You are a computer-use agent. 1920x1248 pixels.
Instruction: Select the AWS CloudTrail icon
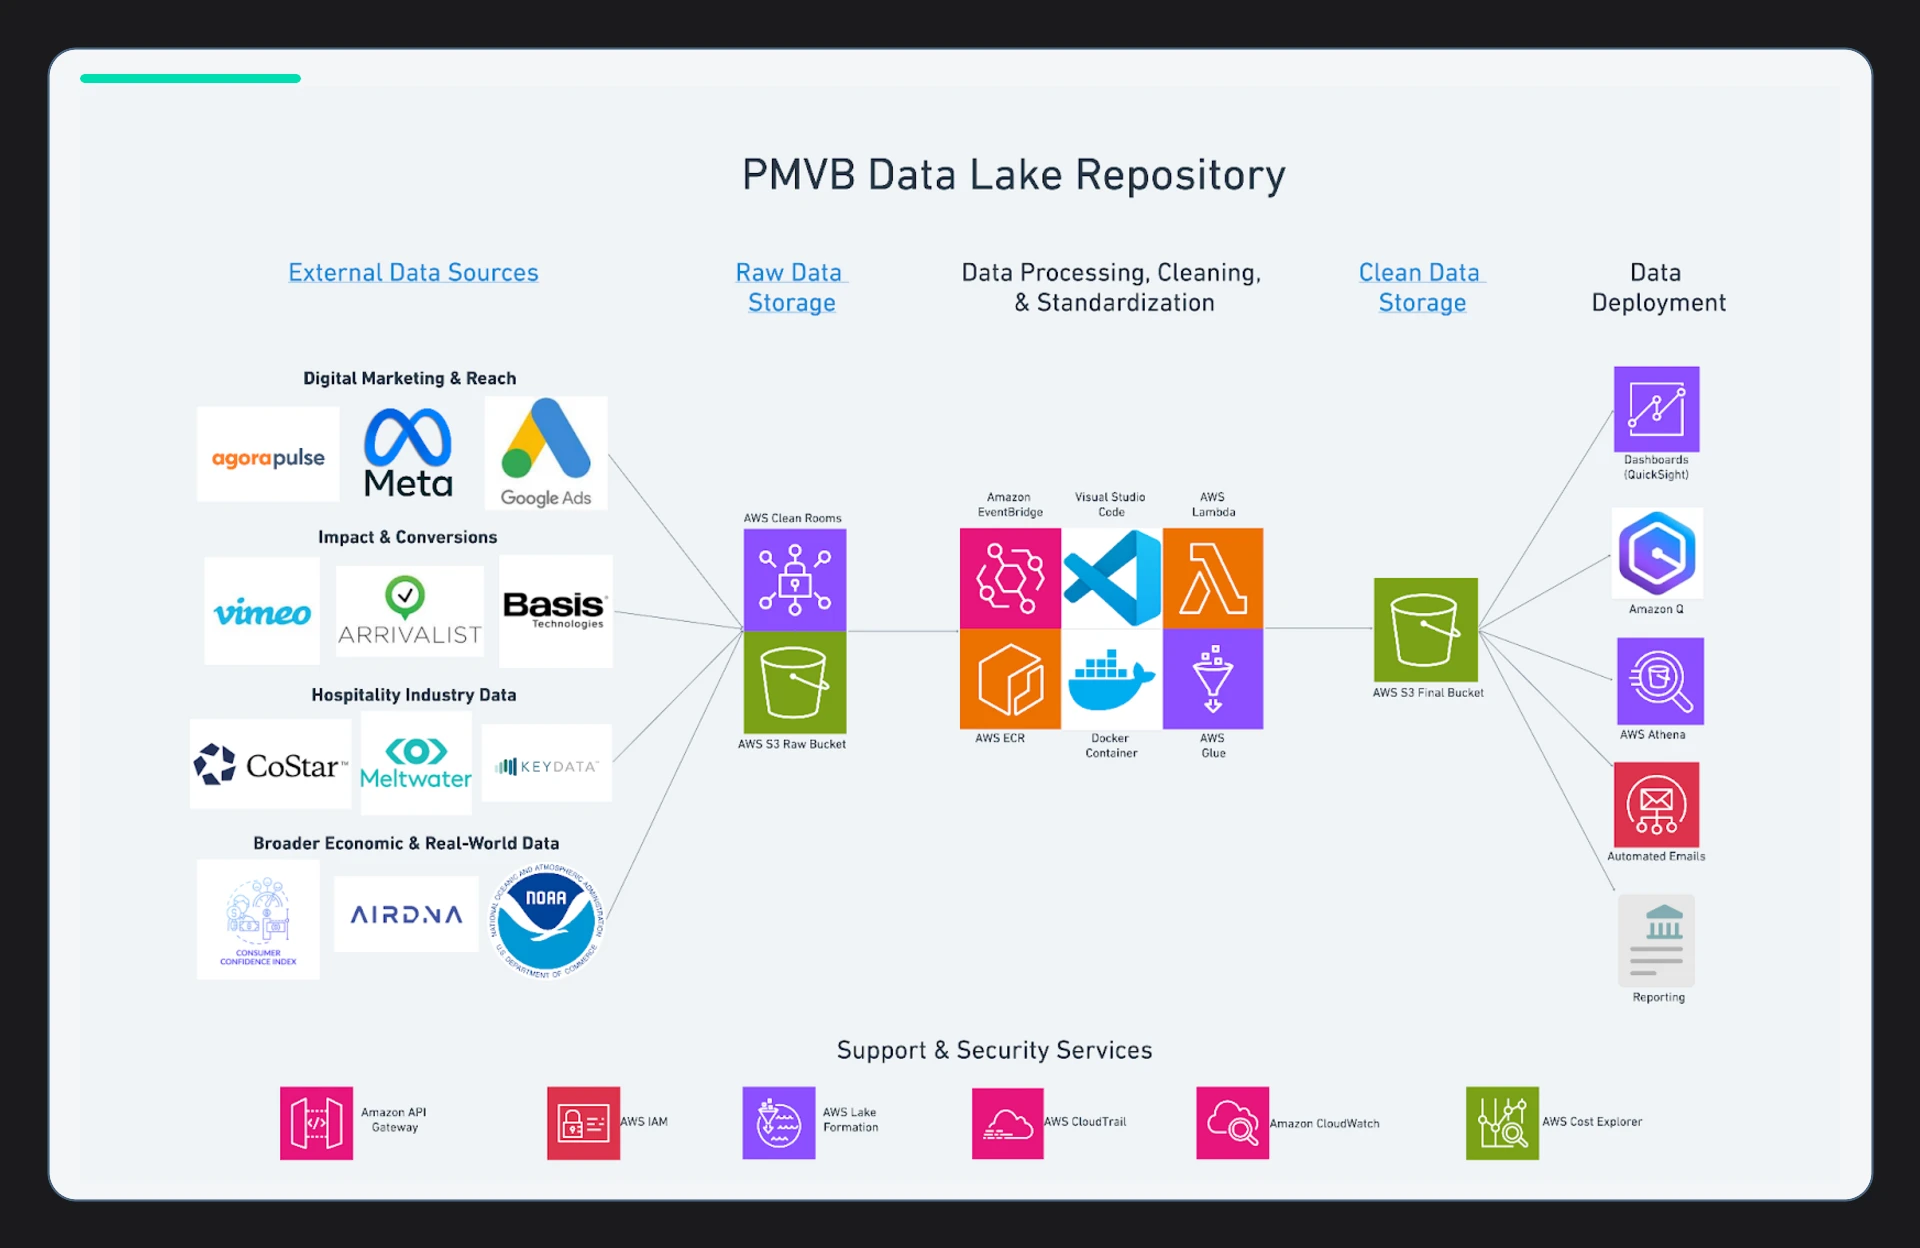pos(1008,1123)
